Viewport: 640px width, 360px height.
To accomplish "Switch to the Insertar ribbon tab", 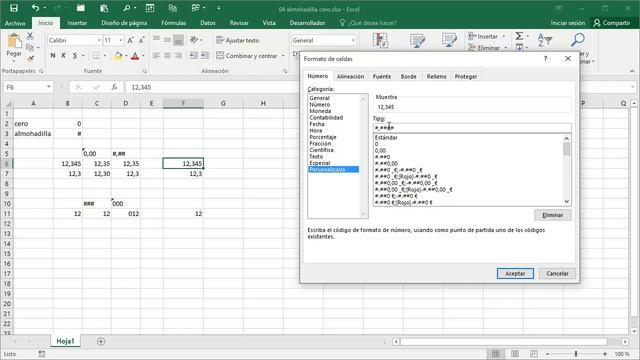I will point(77,23).
